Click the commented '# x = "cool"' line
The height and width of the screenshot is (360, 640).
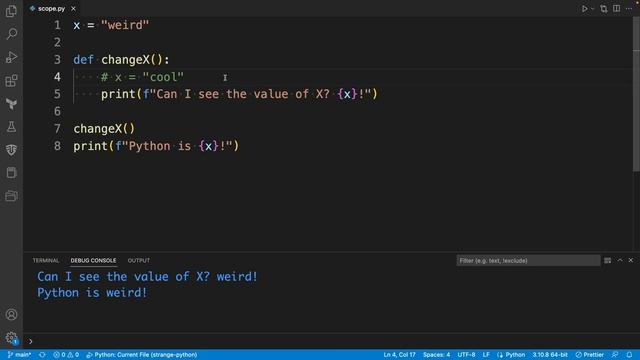(x=142, y=77)
